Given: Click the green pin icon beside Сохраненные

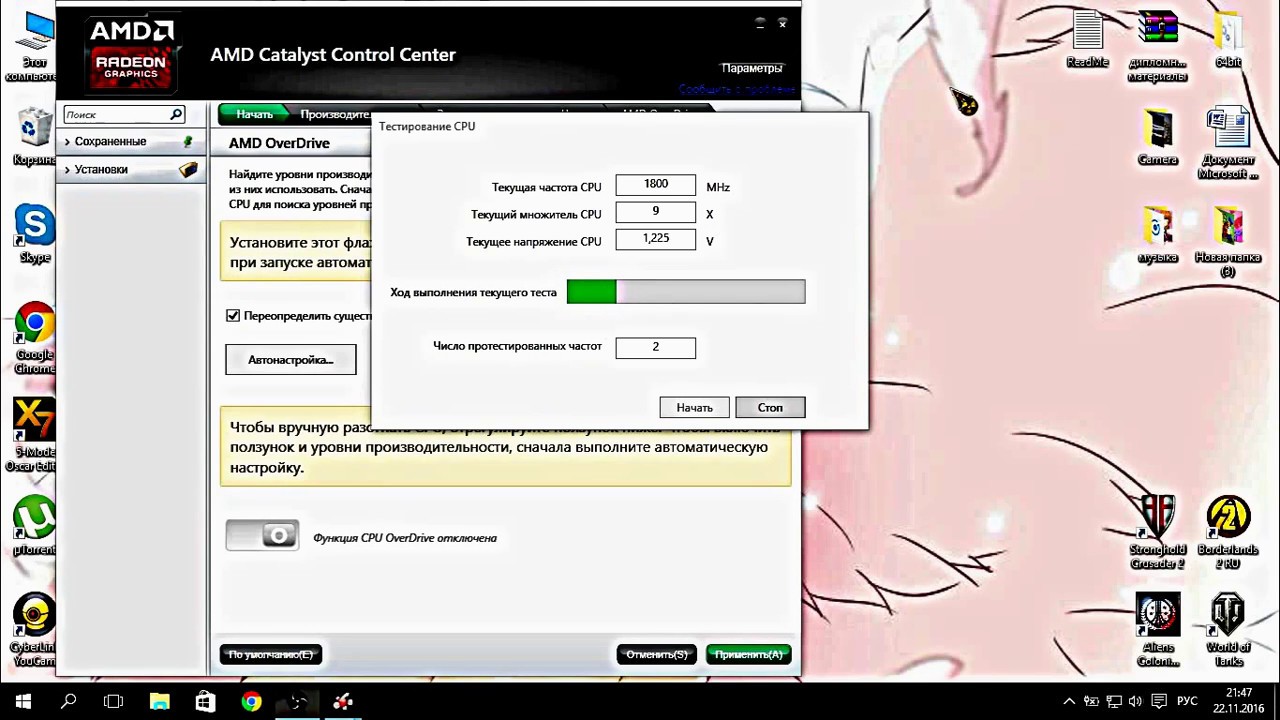Looking at the screenshot, I should pos(188,142).
